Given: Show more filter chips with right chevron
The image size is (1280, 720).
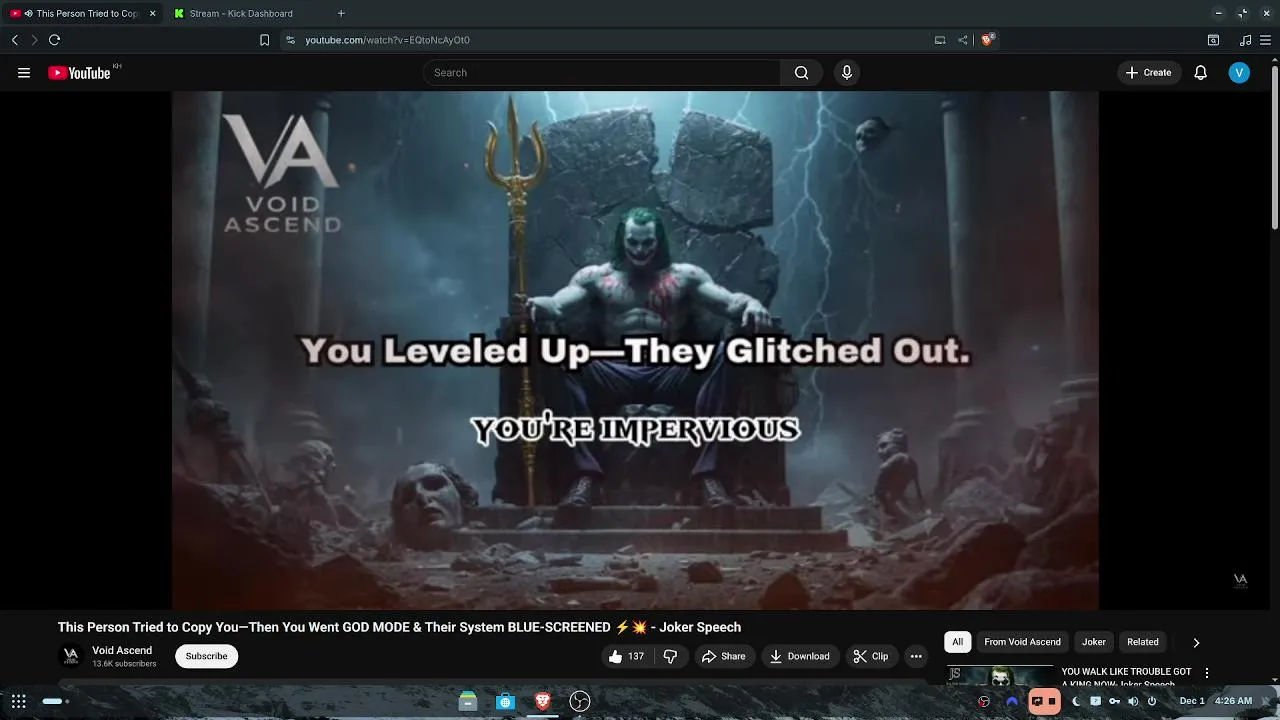Looking at the screenshot, I should point(1196,643).
